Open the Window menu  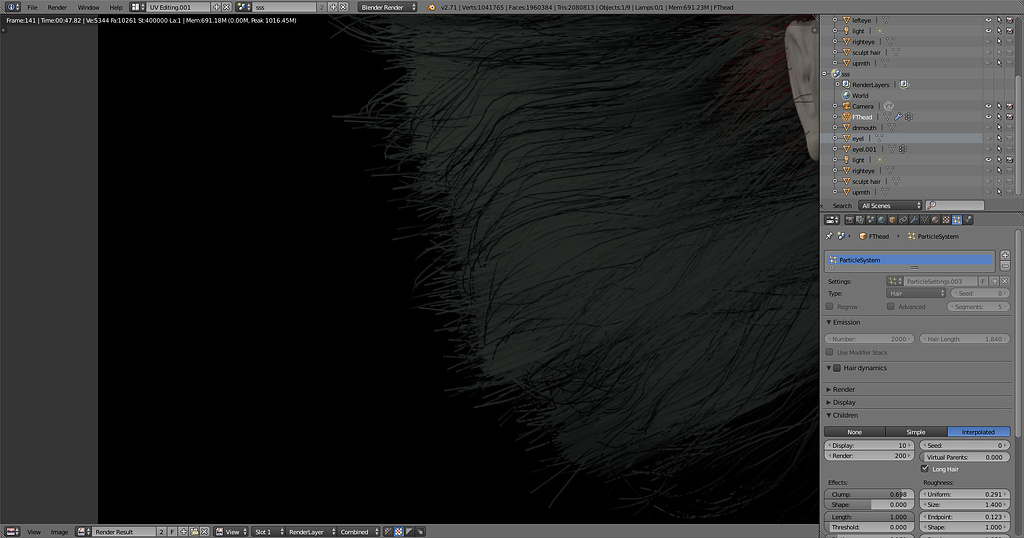[88, 7]
